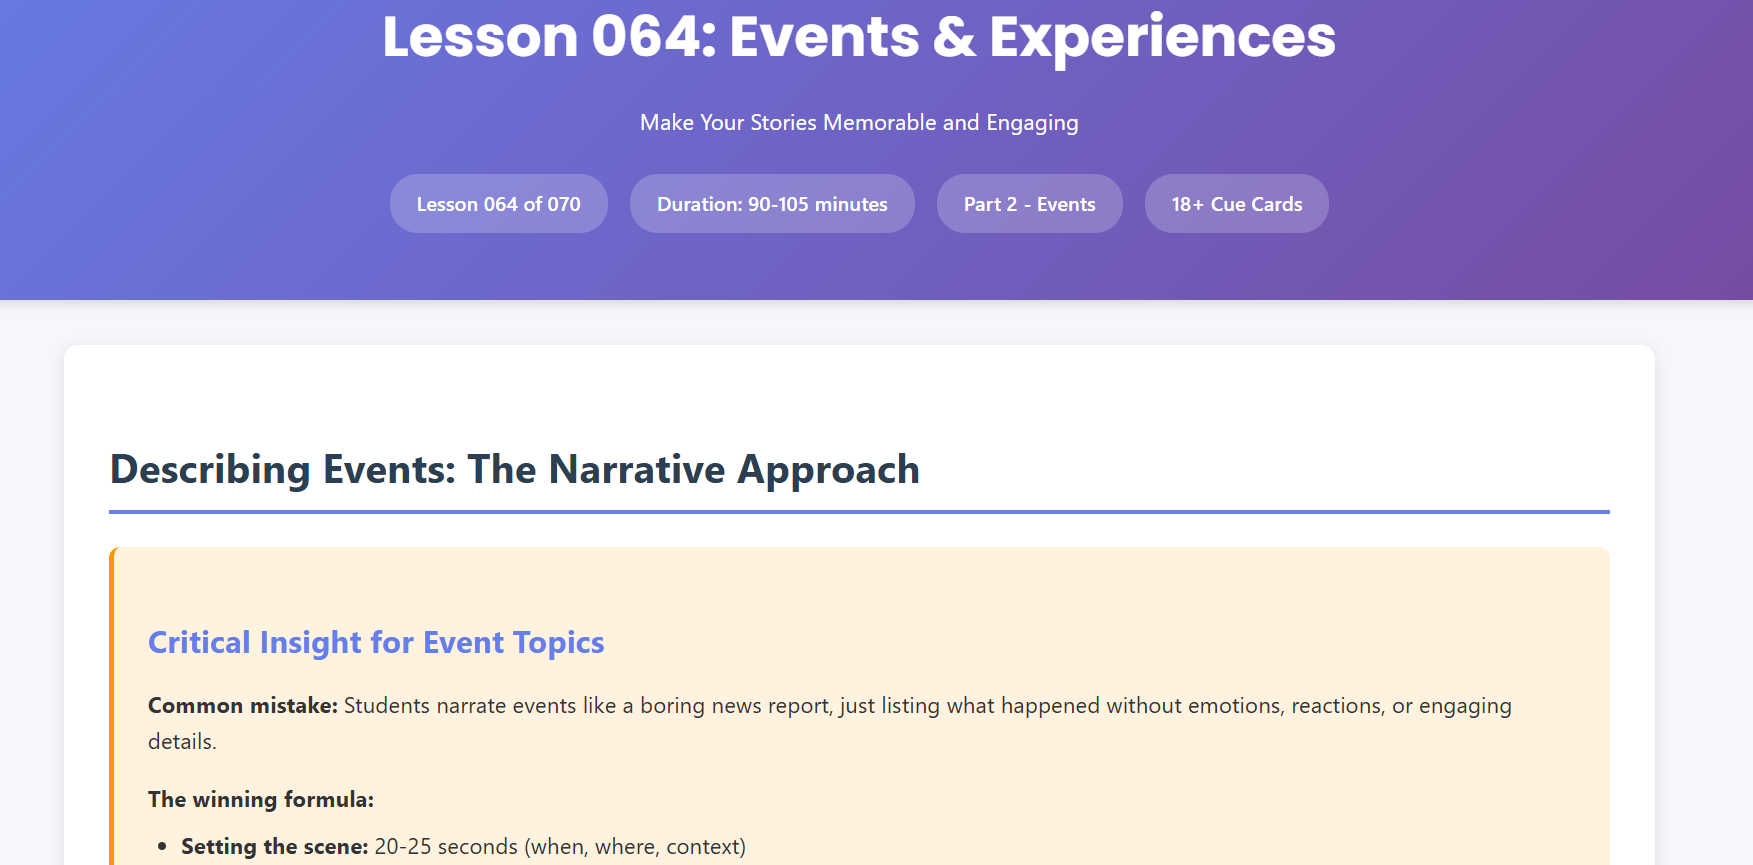Select the "Critical Insight for Event Topics" heading

click(x=376, y=642)
